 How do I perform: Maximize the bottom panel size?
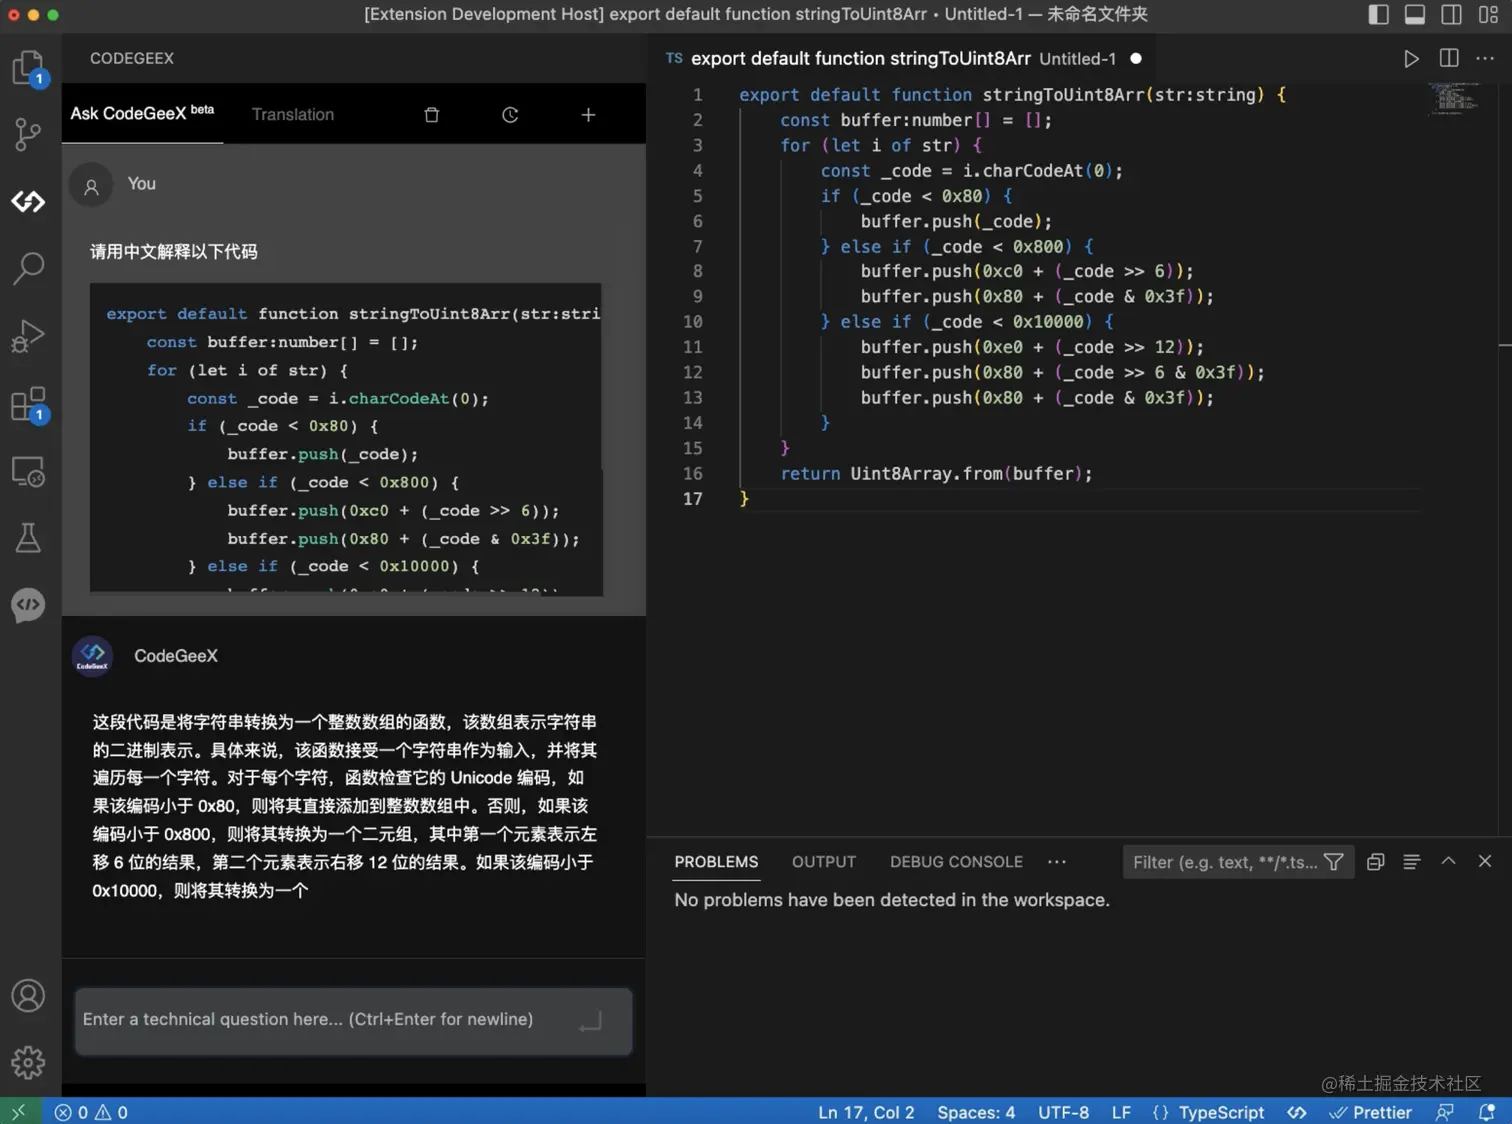click(1448, 861)
